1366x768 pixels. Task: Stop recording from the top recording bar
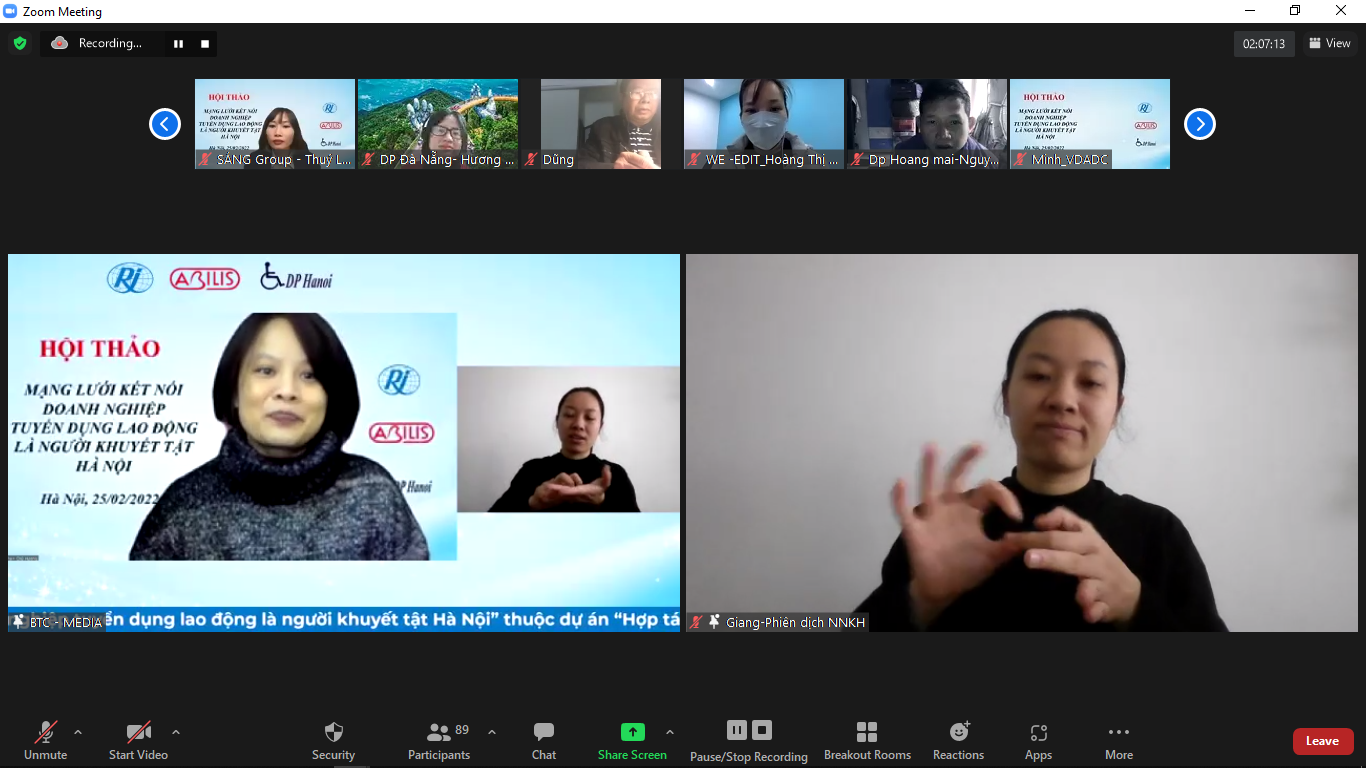pos(205,44)
